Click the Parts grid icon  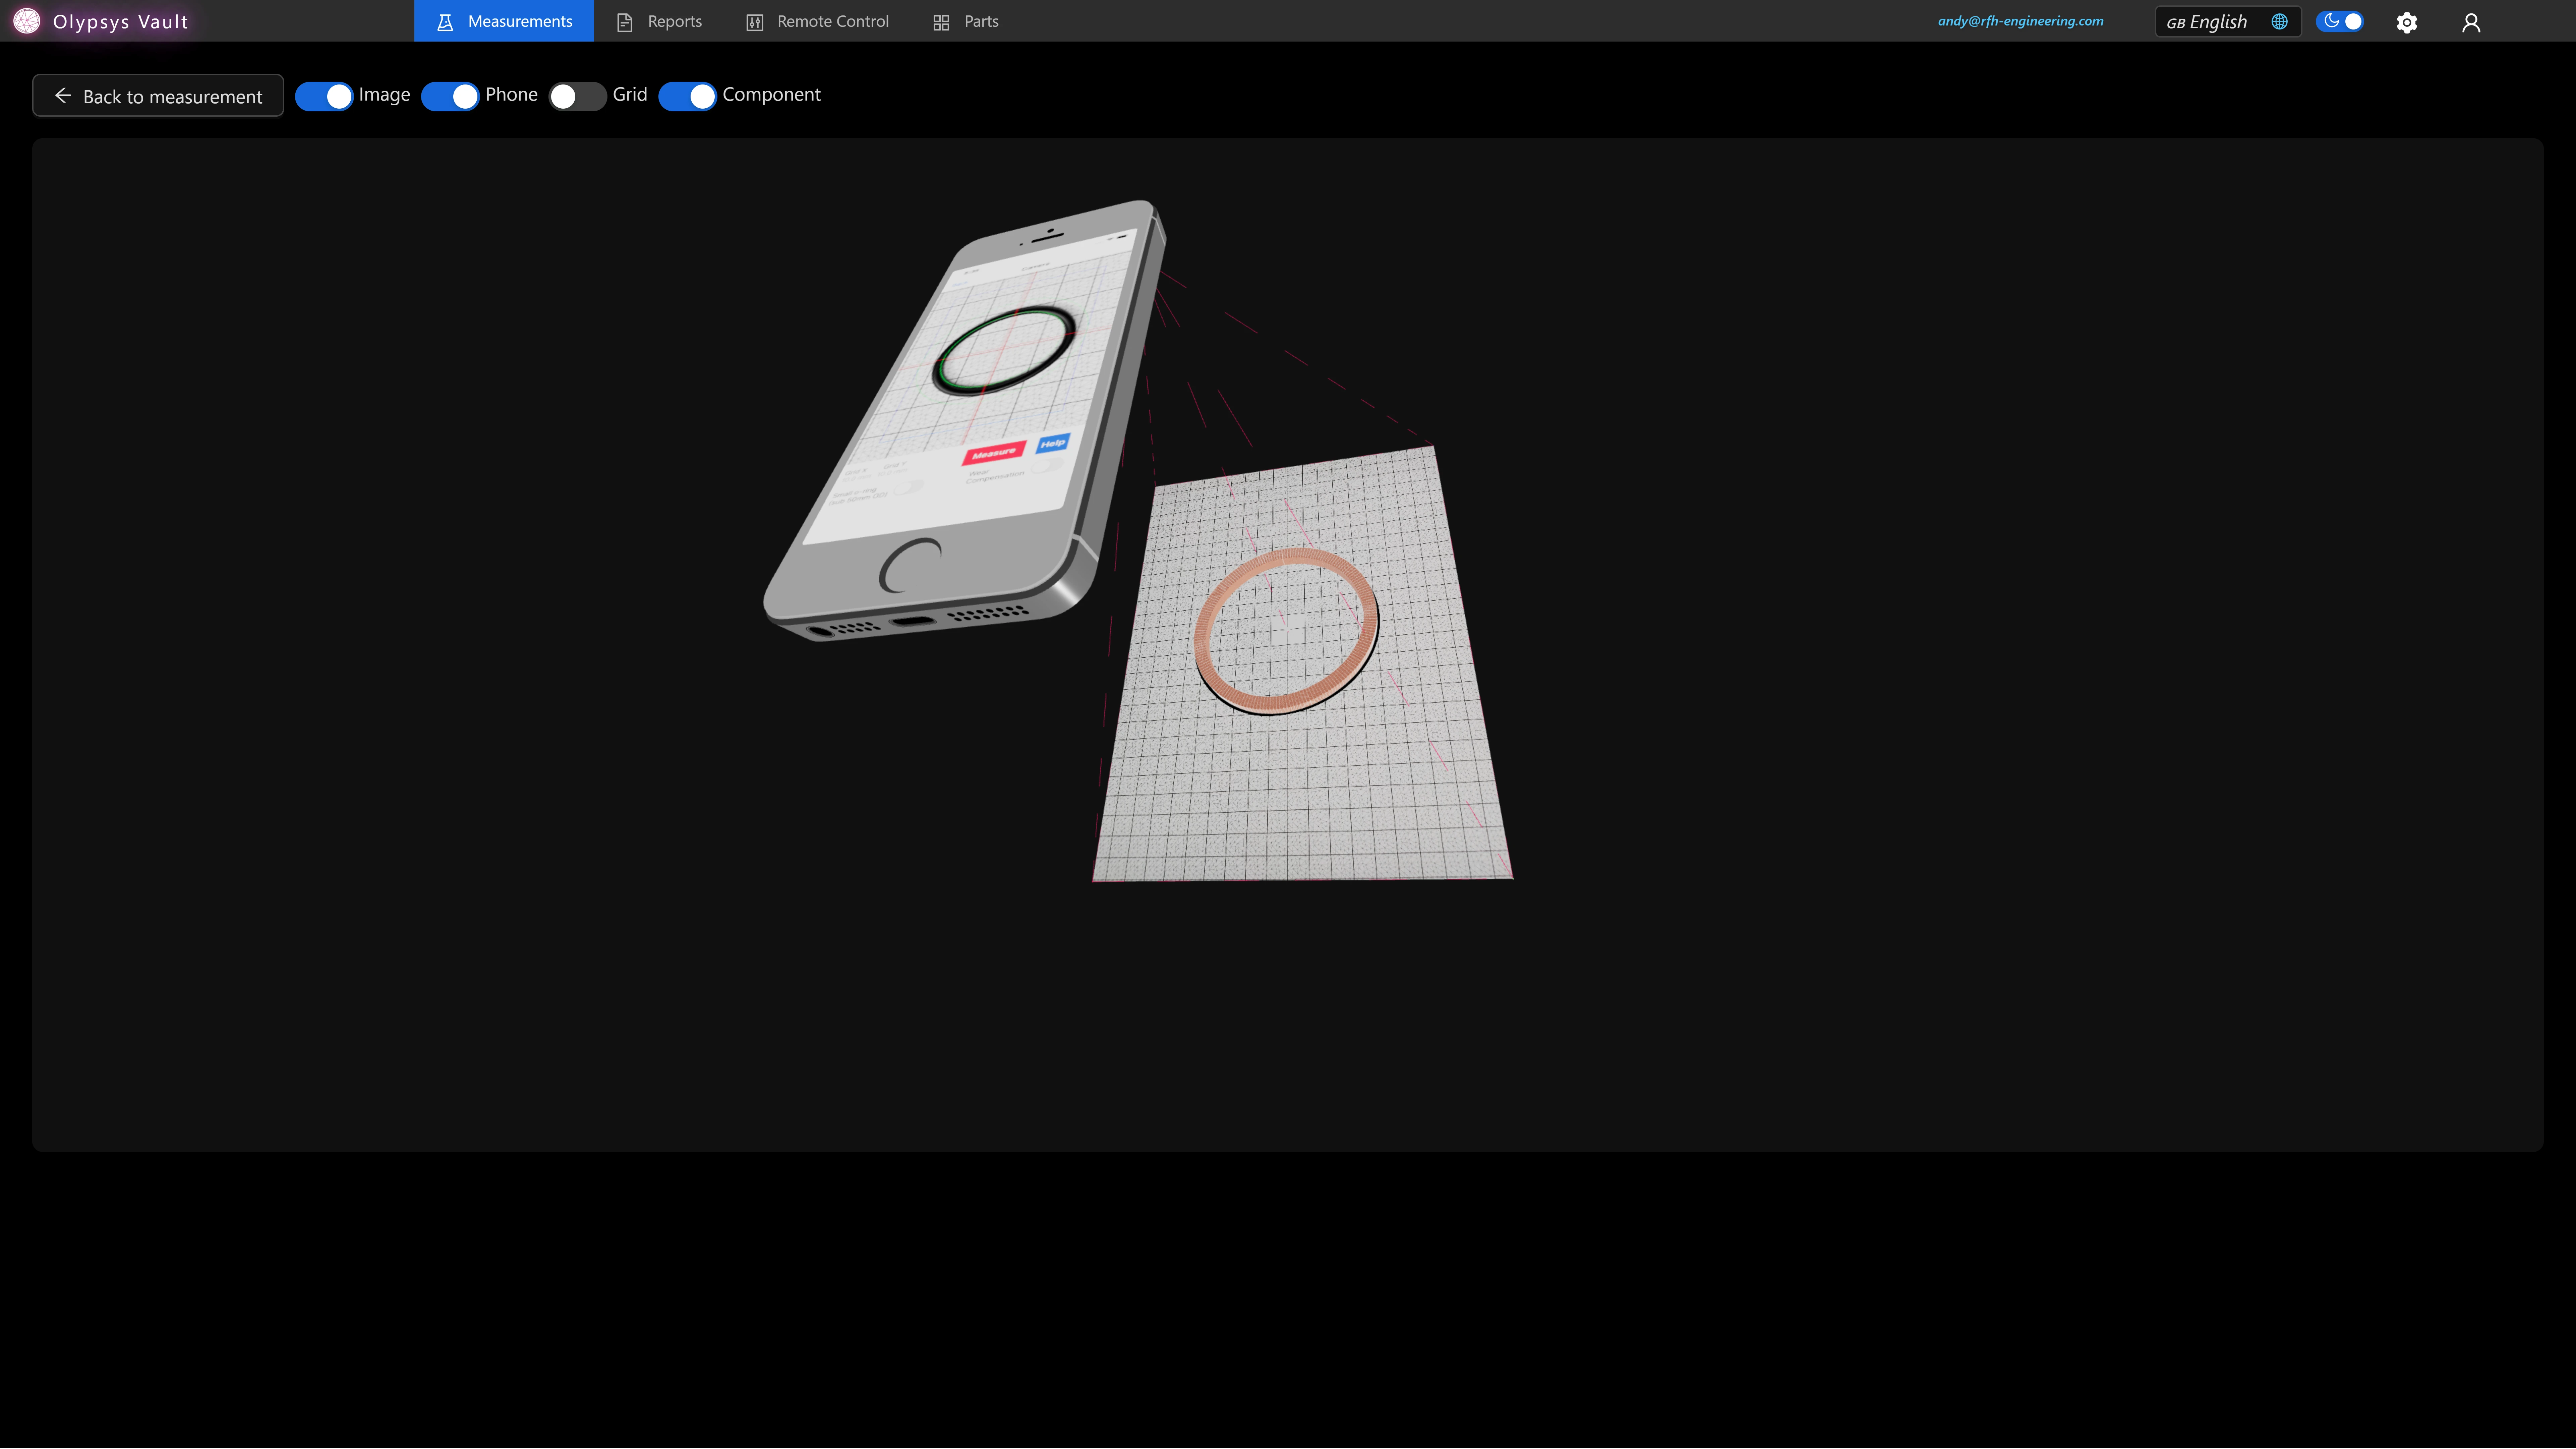940,21
